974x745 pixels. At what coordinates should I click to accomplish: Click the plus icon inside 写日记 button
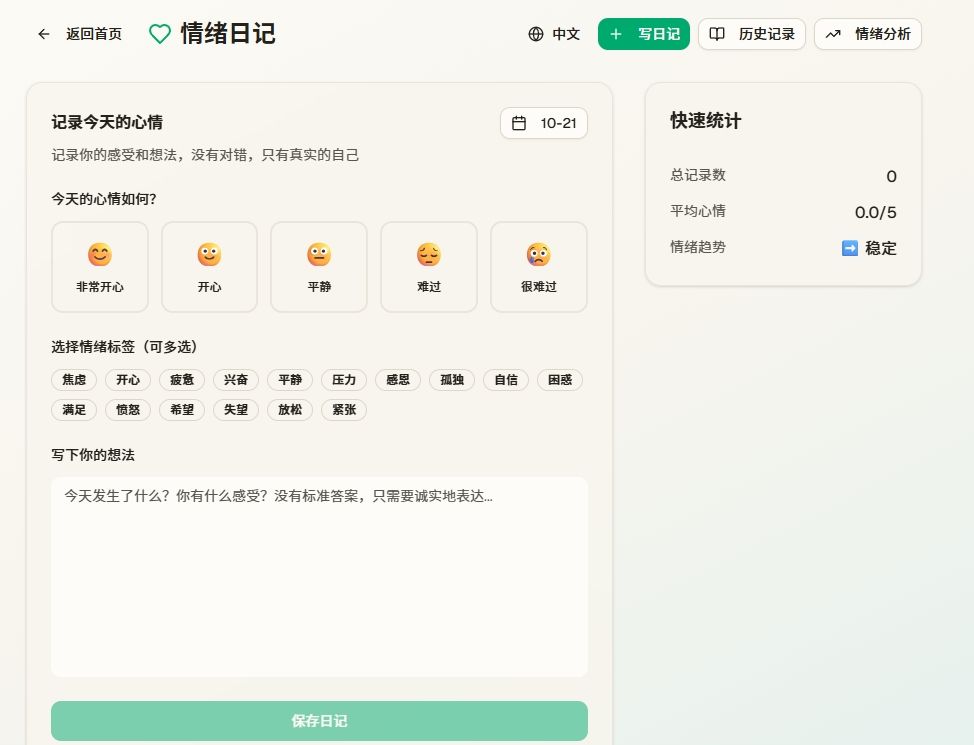(615, 33)
